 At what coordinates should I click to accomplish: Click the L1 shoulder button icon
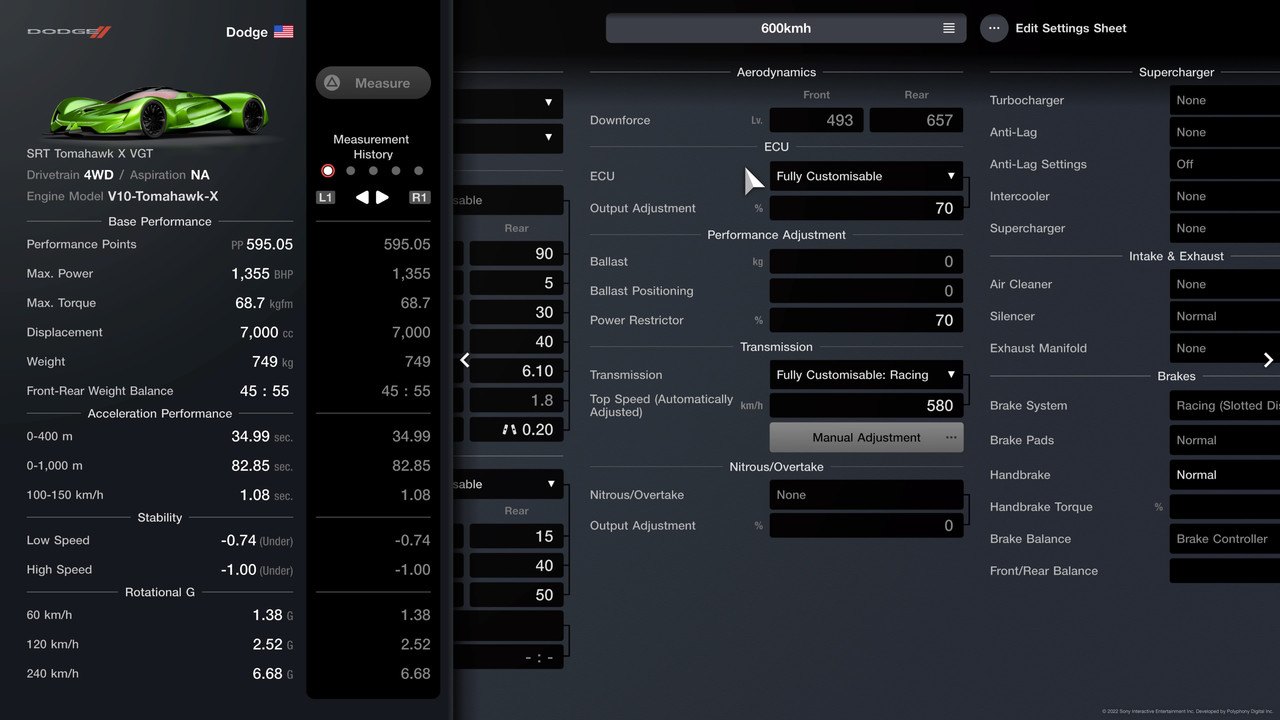coord(325,198)
